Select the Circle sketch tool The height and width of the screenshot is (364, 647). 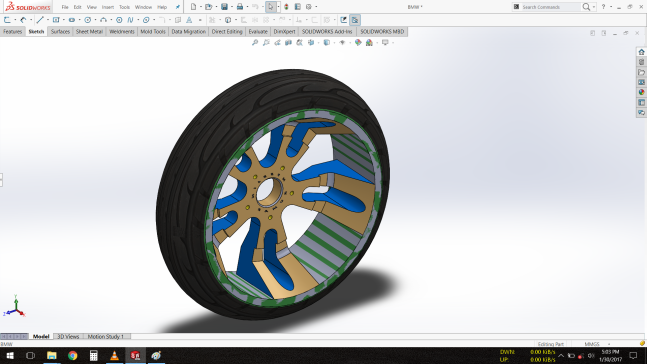coord(87,20)
